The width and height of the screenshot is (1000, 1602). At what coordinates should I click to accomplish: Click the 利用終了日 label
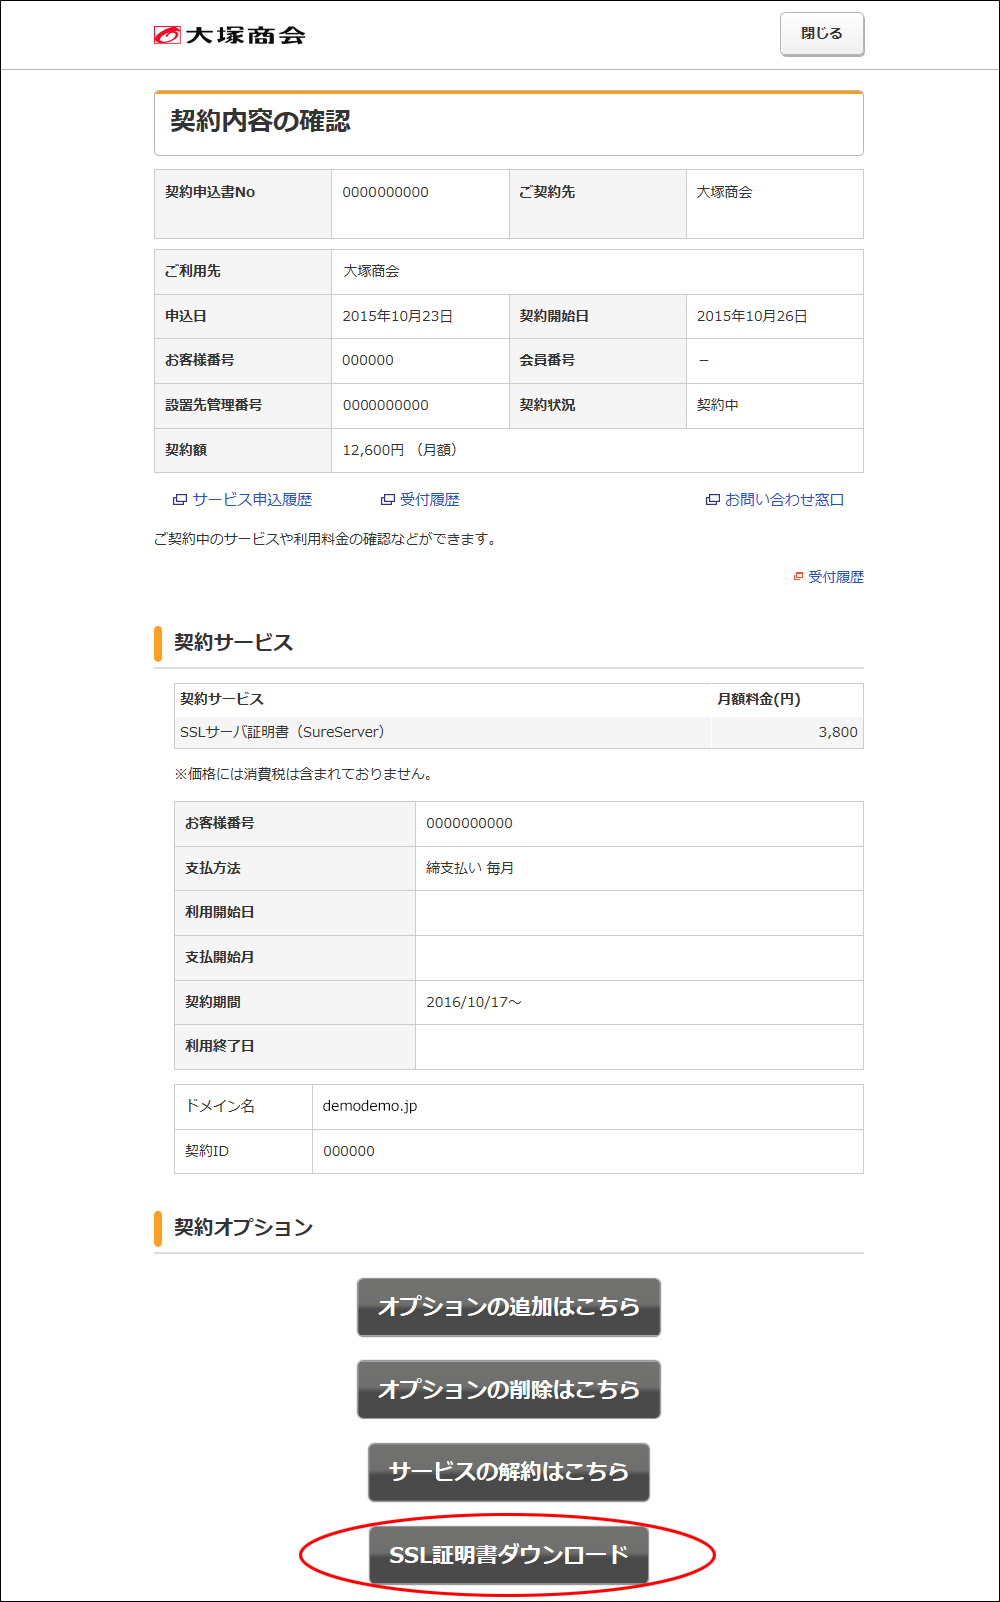tap(220, 1046)
